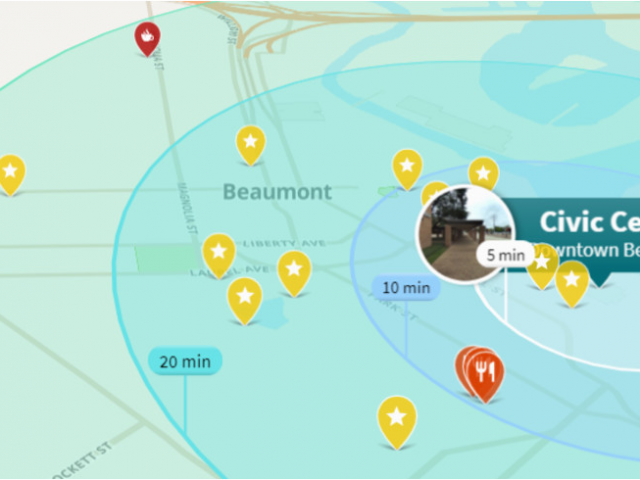Click the 20 min radius label

[x=185, y=362]
